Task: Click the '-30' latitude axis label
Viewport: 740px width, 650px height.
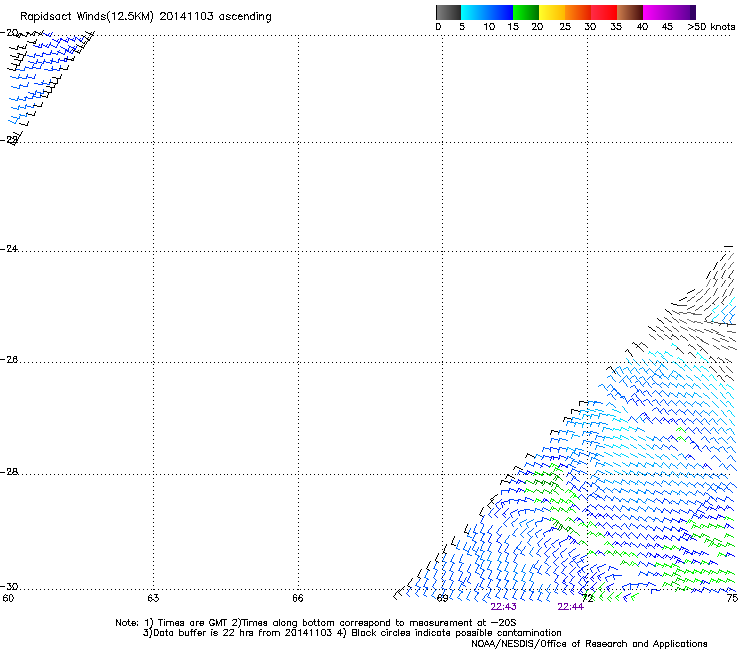Action: click(x=9, y=586)
